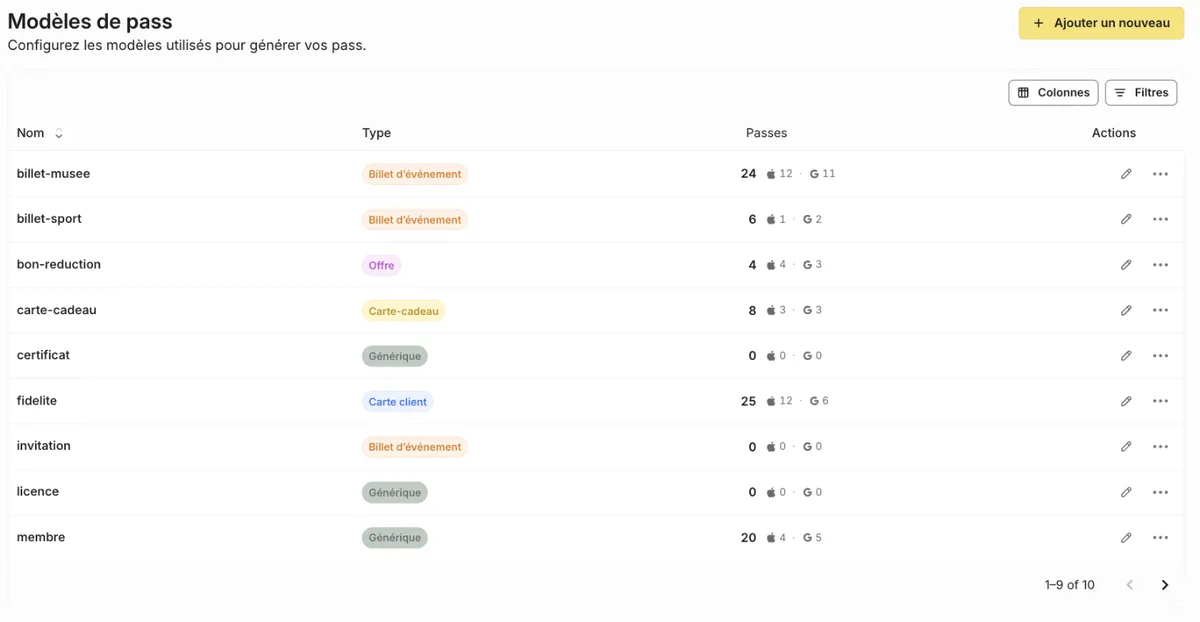This screenshot has width=1200, height=622.
Task: Click the Billet d'événement badge for billet-musee
Action: coord(415,174)
